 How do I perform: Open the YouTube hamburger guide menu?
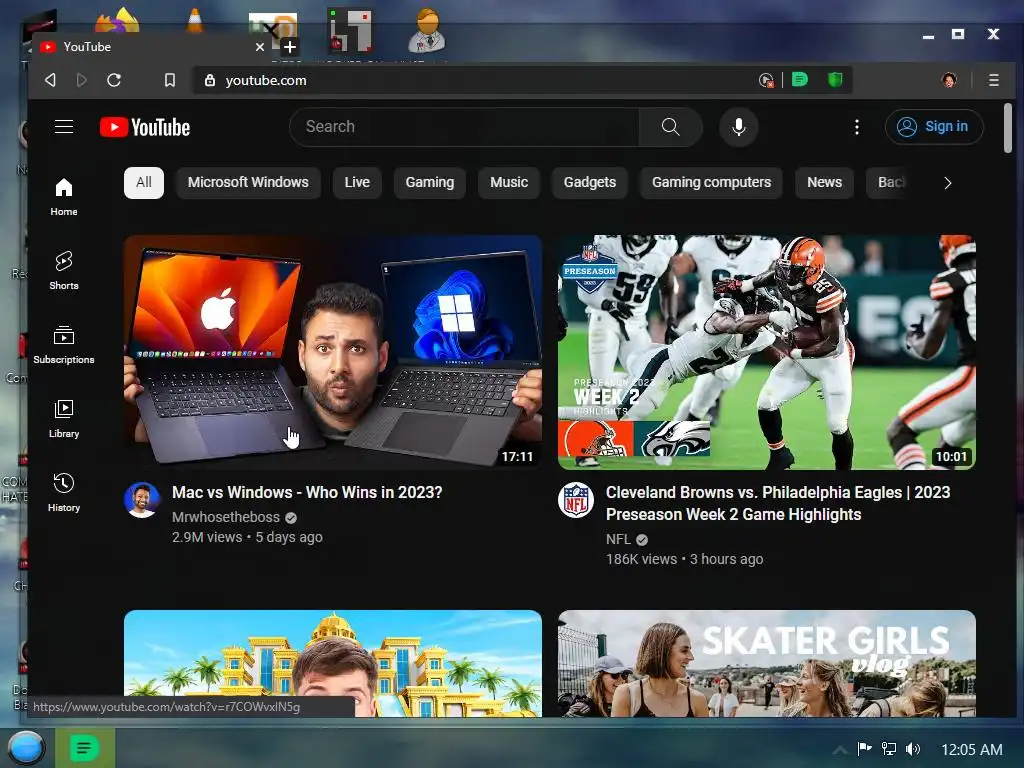[63, 127]
